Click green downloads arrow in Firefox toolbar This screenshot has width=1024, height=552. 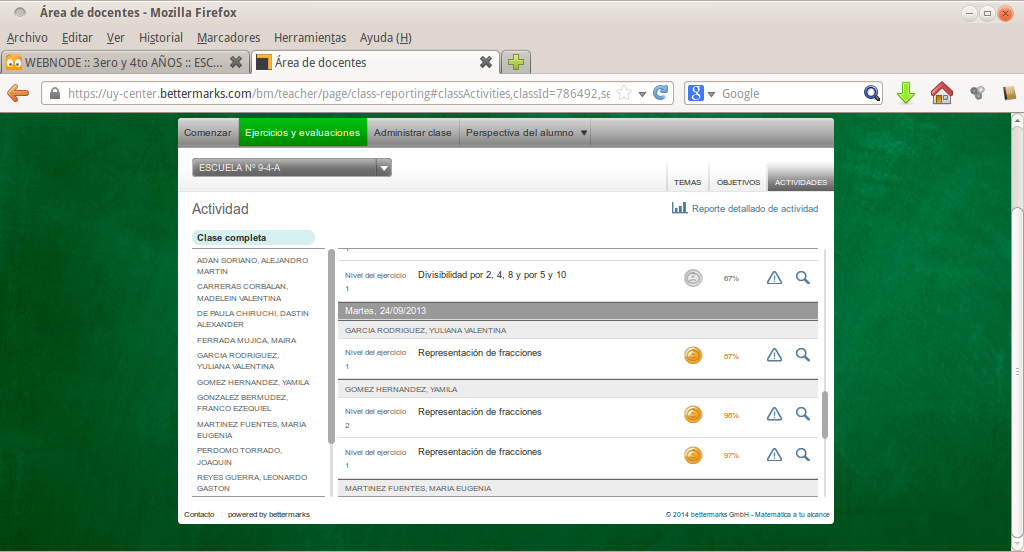coord(905,93)
